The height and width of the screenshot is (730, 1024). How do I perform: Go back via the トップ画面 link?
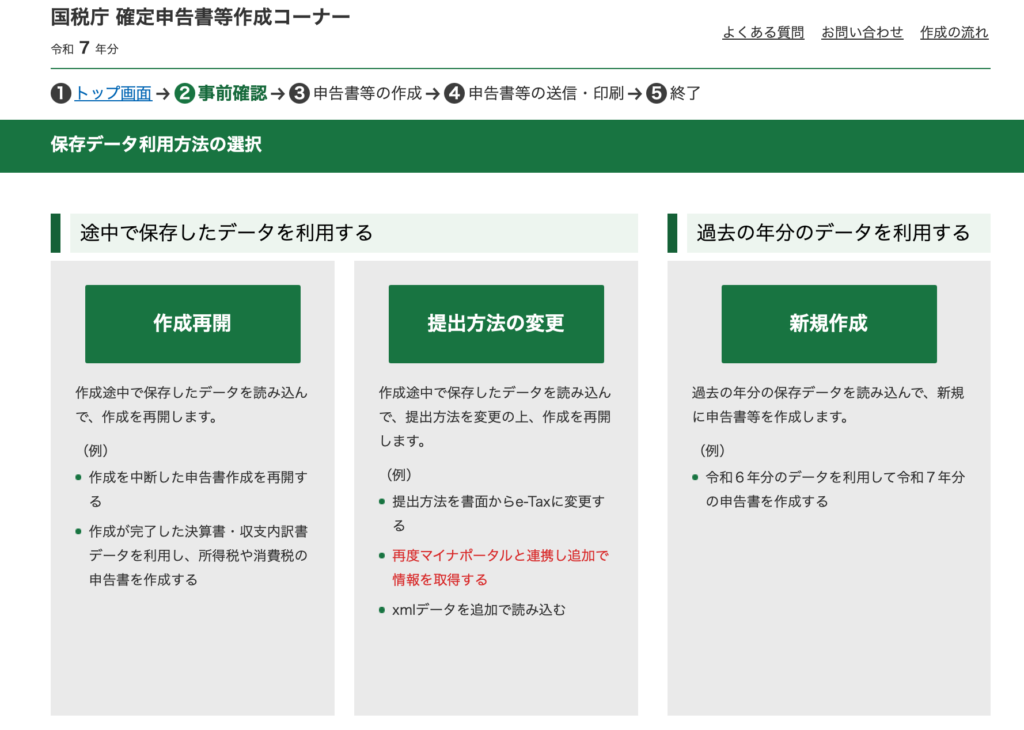point(113,94)
